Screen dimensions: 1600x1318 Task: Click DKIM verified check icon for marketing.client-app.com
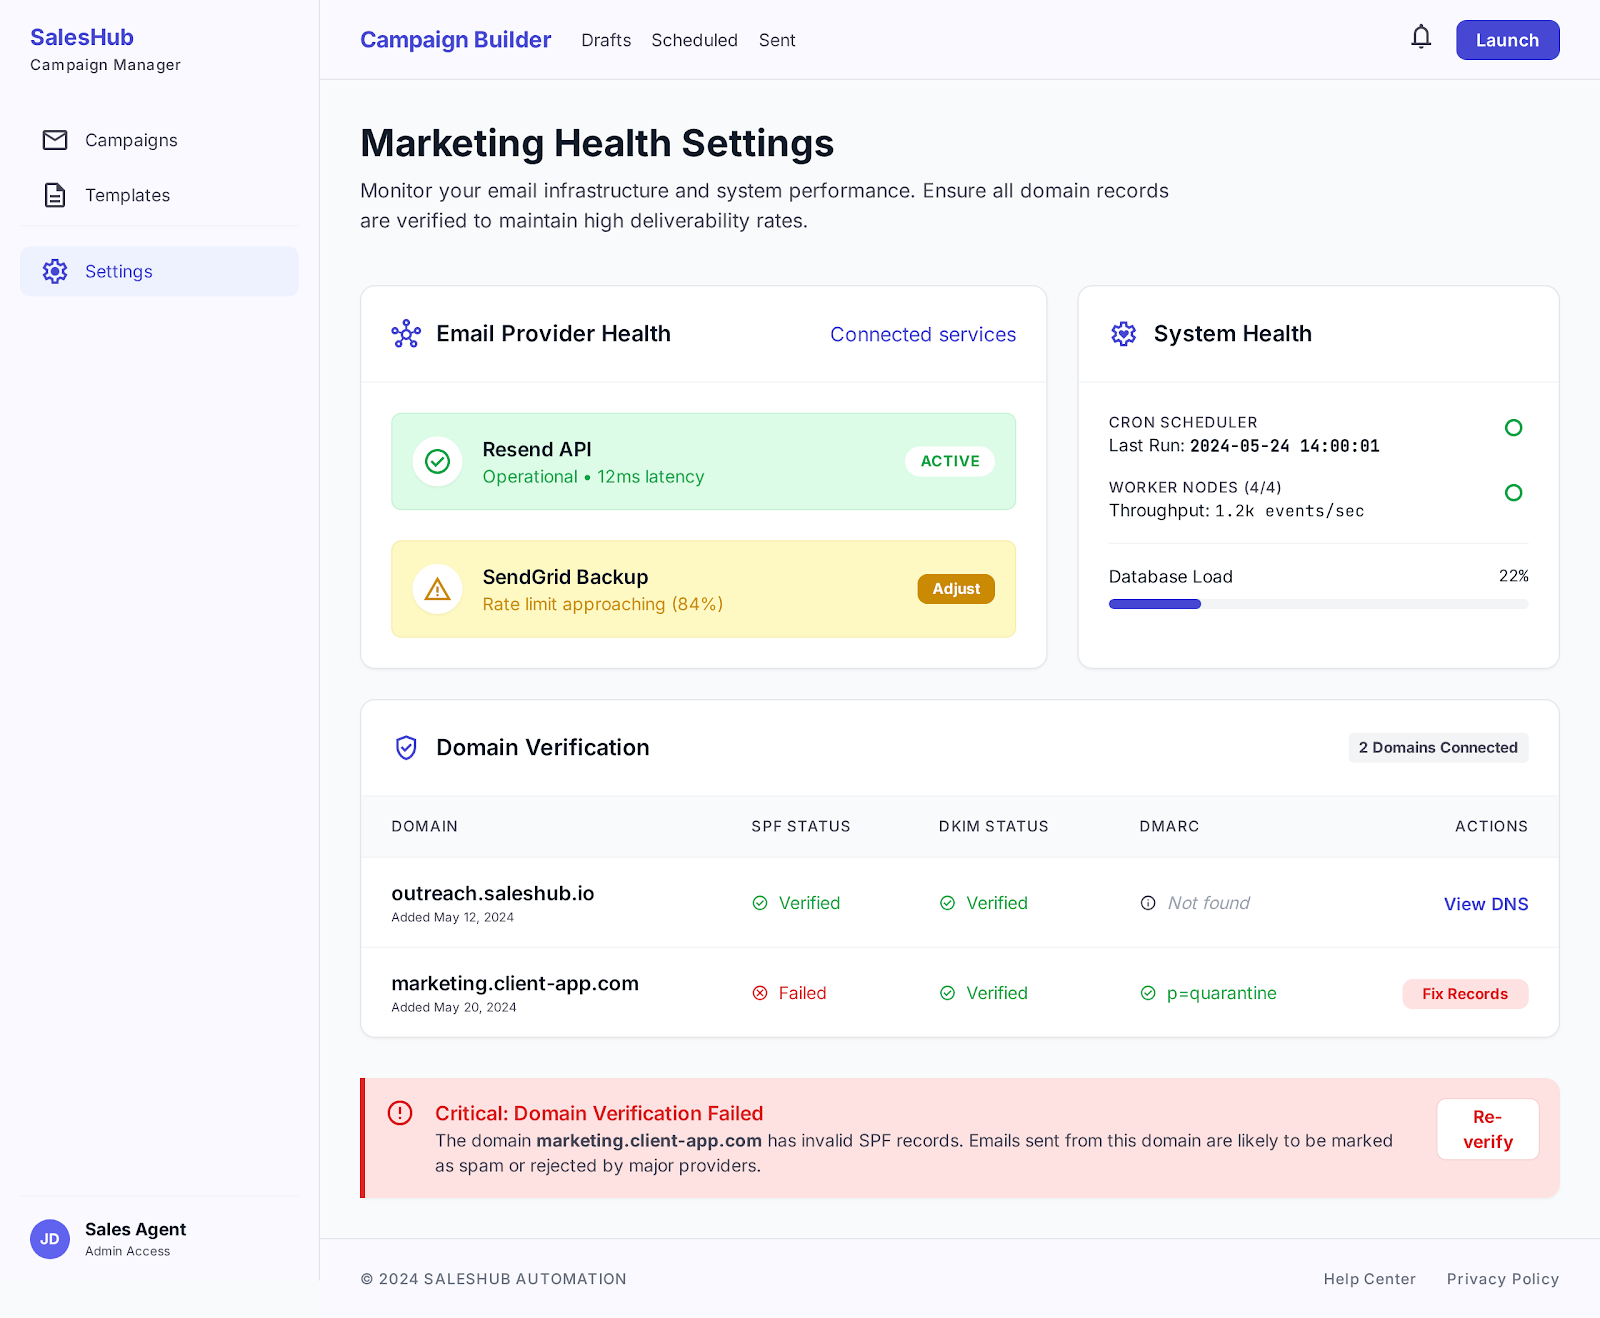pos(947,993)
